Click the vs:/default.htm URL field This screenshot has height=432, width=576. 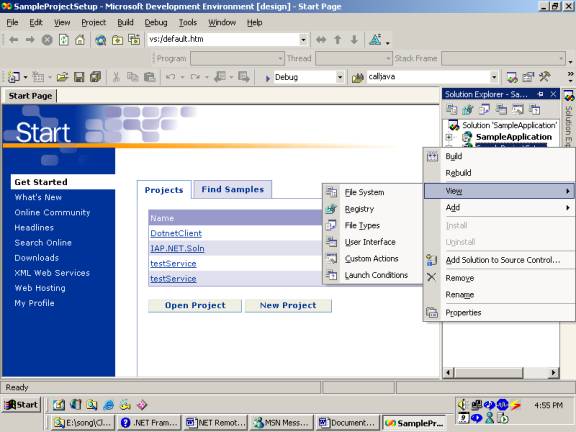click(223, 39)
